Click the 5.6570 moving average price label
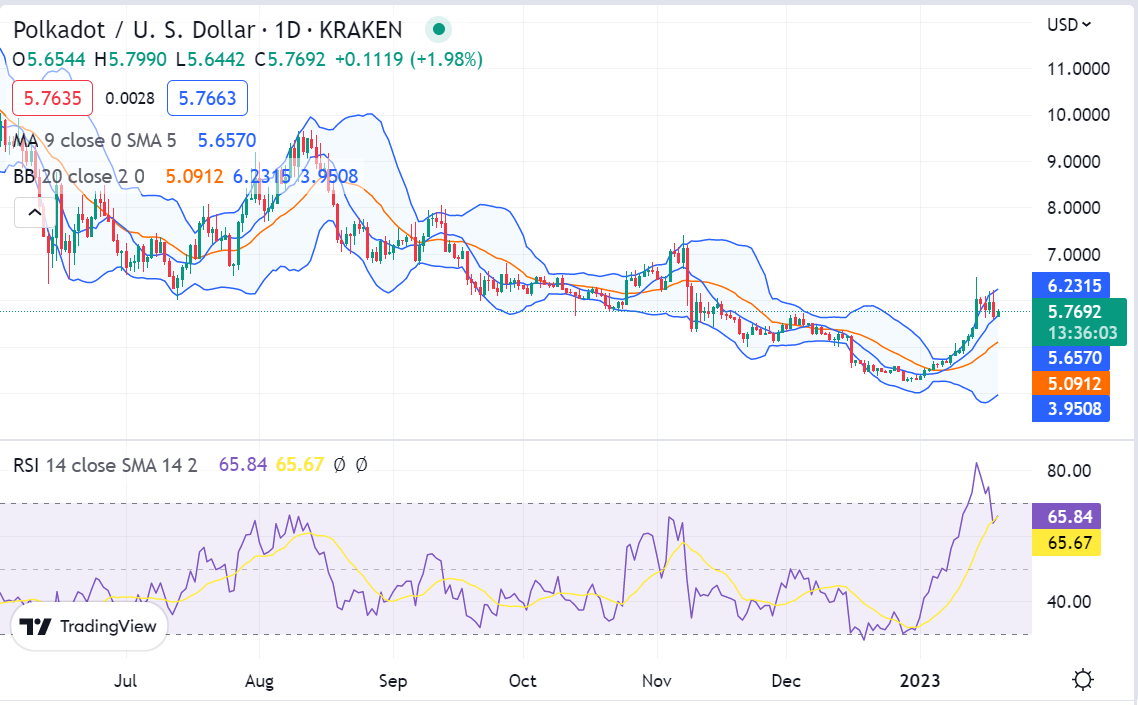The image size is (1138, 705). point(1071,357)
